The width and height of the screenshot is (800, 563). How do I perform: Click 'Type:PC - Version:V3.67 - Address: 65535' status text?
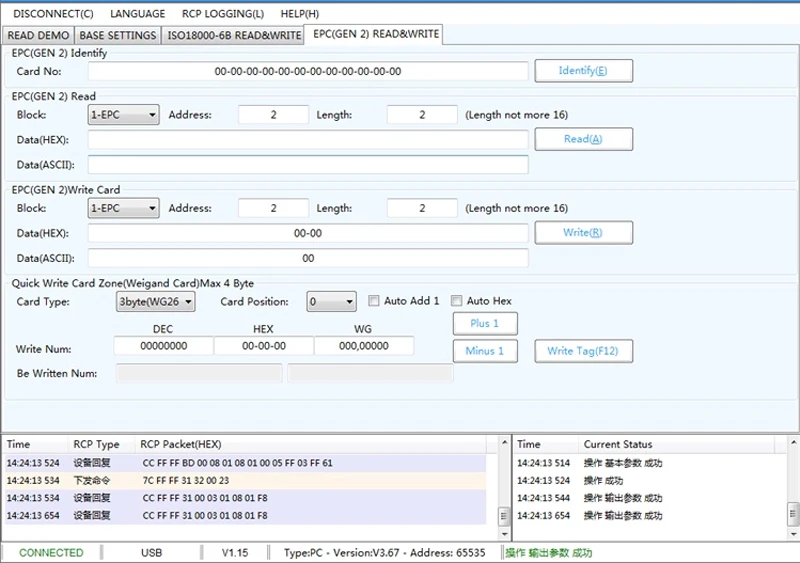click(x=385, y=553)
